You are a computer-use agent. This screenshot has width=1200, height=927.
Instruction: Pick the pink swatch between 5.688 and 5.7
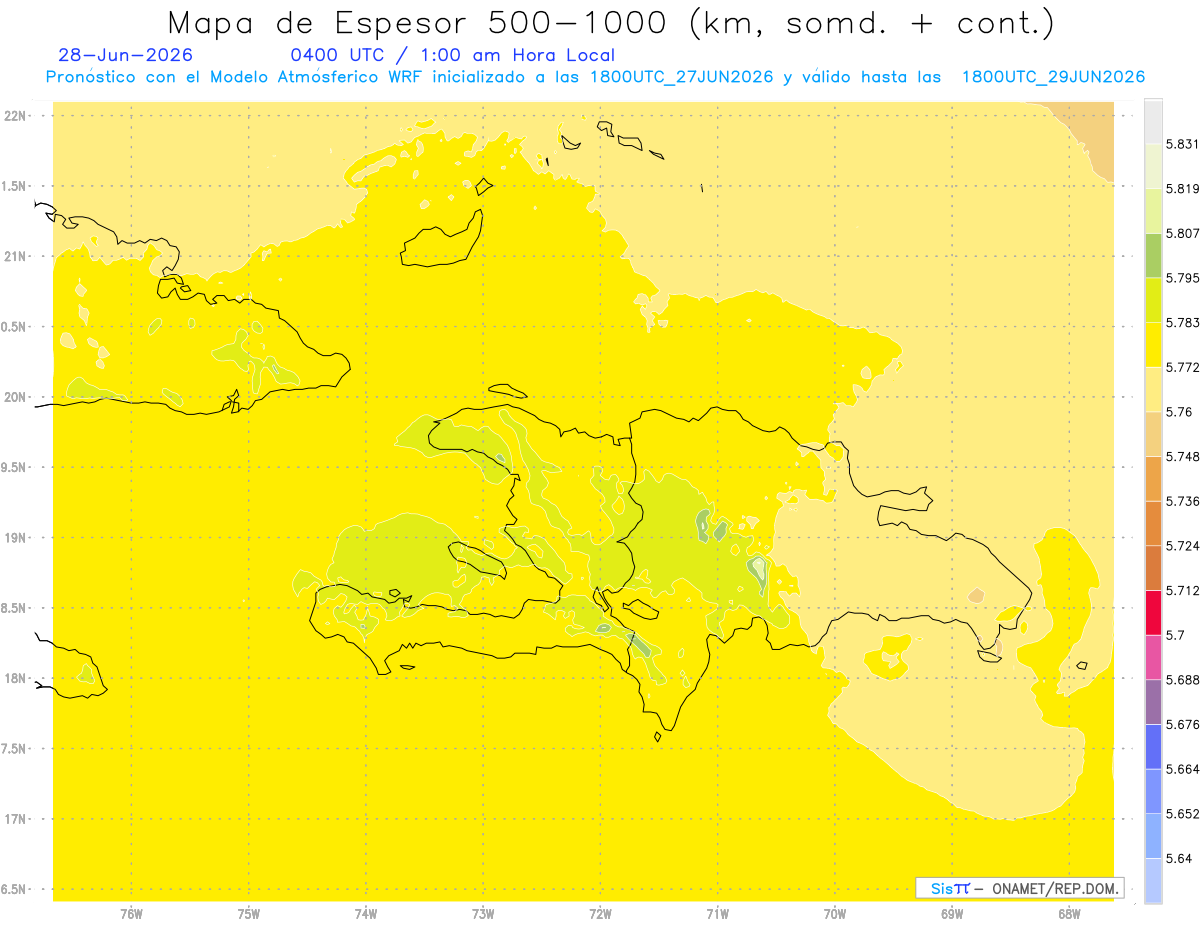click(x=1153, y=657)
